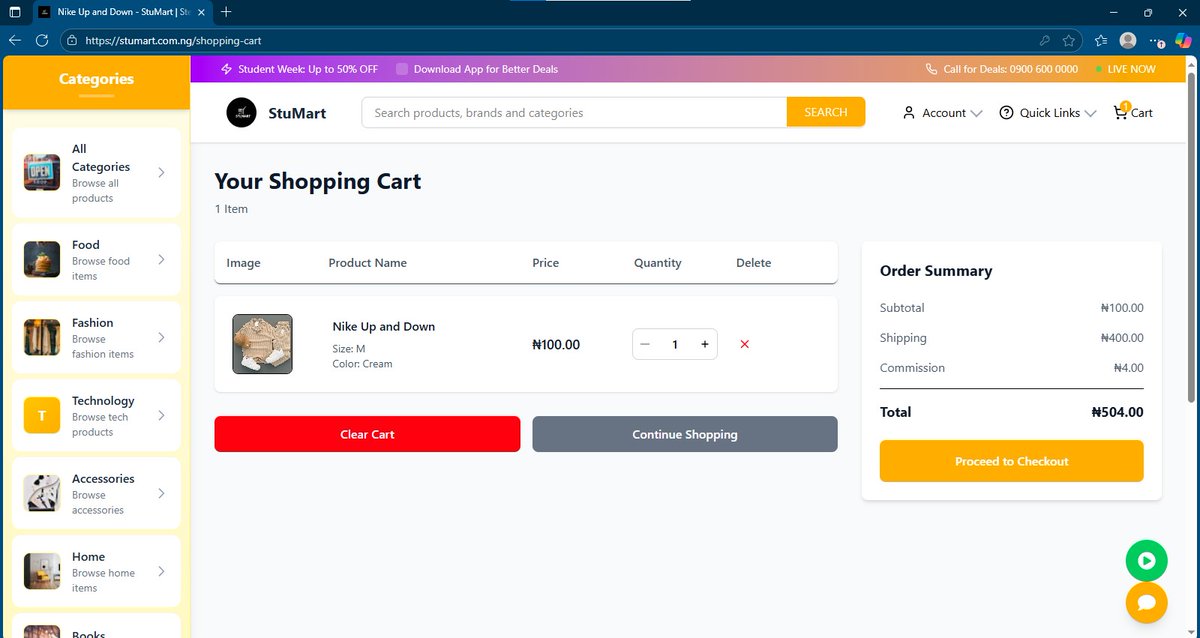The image size is (1200, 638).
Task: Click the lightning bolt Student Week icon
Action: tap(227, 69)
